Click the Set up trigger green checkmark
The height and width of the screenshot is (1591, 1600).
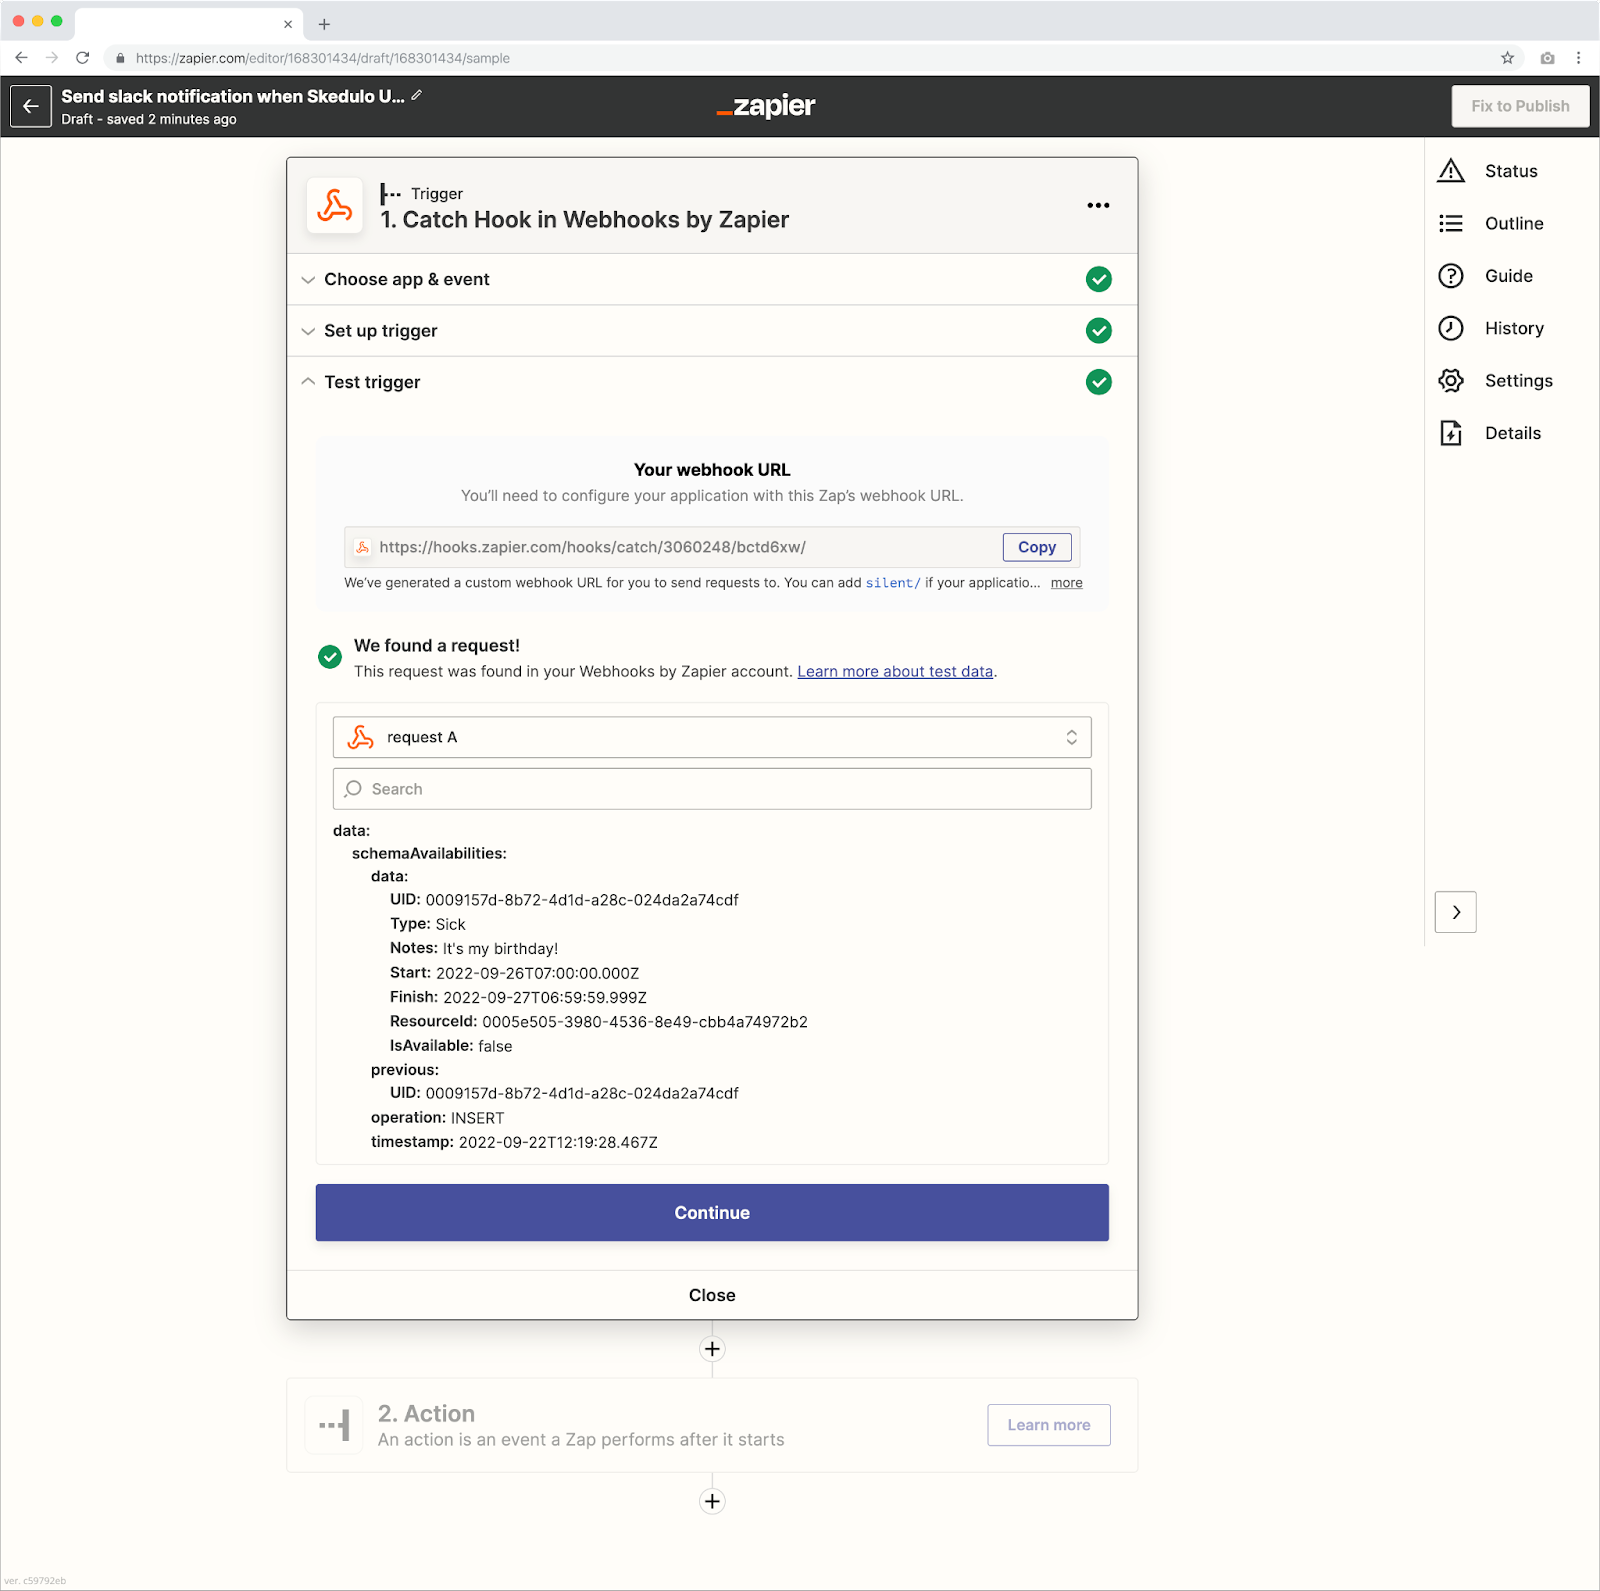[x=1099, y=330]
